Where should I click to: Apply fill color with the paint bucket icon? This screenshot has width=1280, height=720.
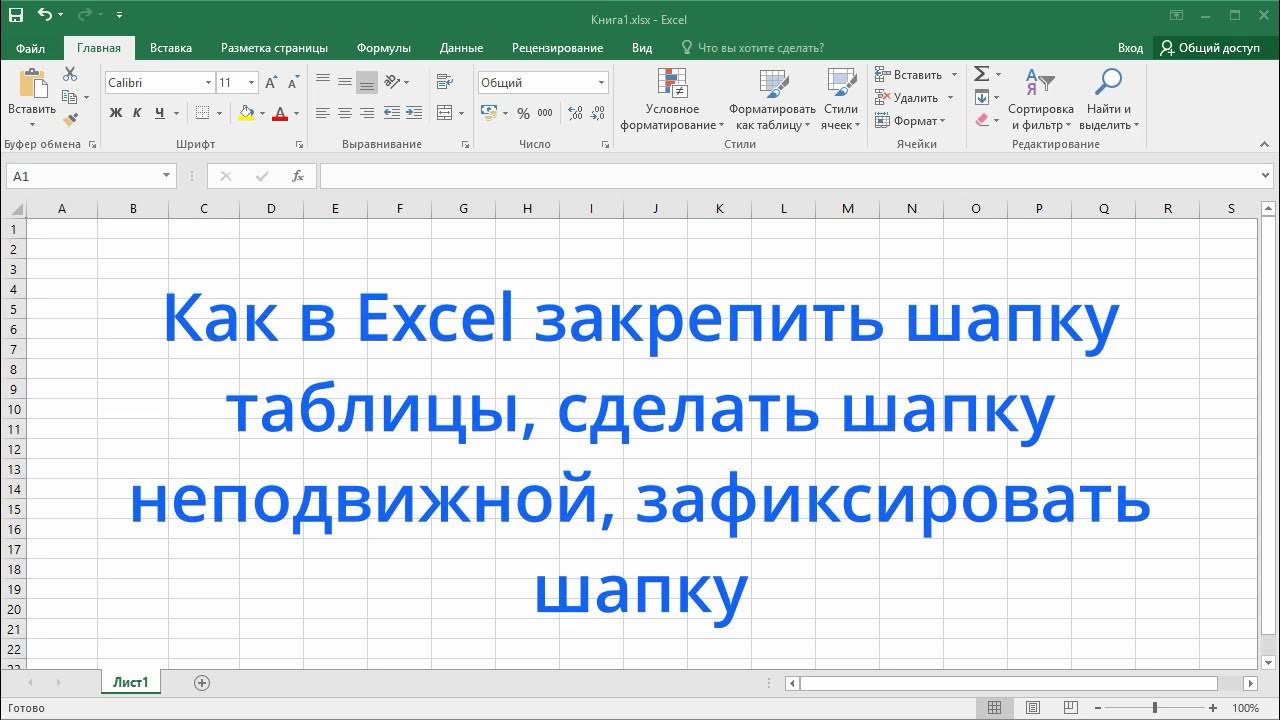tap(246, 113)
